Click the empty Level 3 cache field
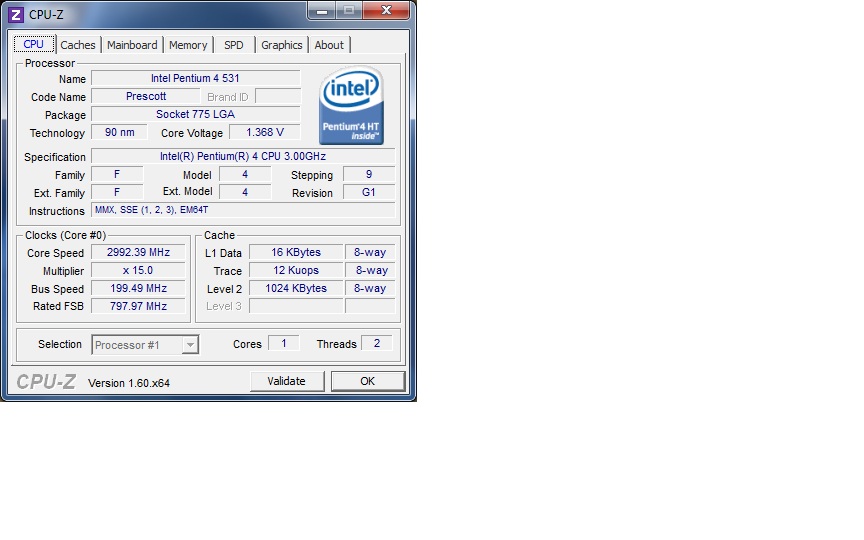864x540 pixels. pos(296,306)
